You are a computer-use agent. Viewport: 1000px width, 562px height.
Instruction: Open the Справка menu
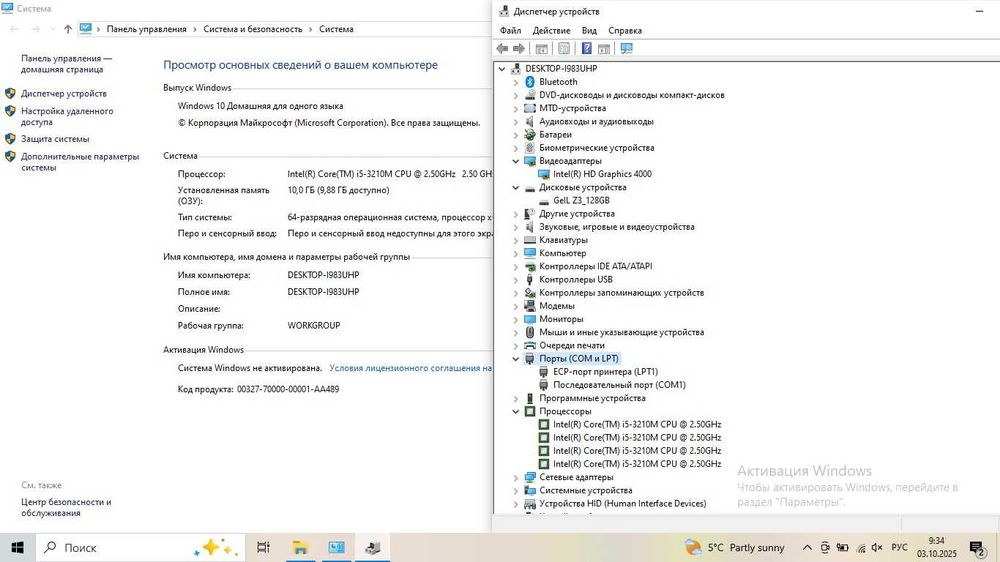pos(624,30)
